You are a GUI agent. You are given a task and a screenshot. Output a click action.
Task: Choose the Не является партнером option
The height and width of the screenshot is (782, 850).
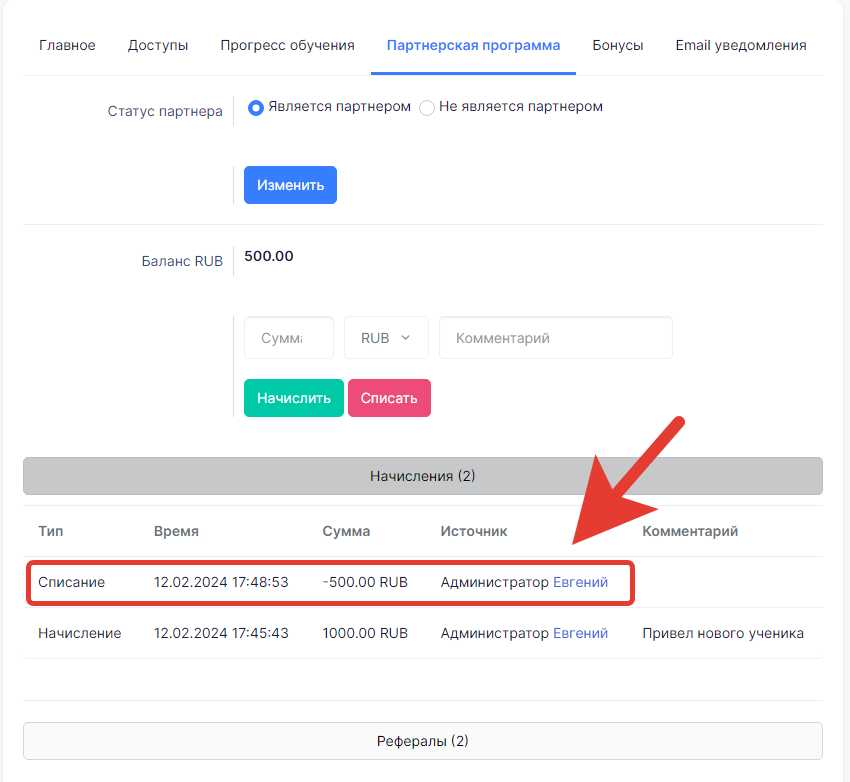427,108
